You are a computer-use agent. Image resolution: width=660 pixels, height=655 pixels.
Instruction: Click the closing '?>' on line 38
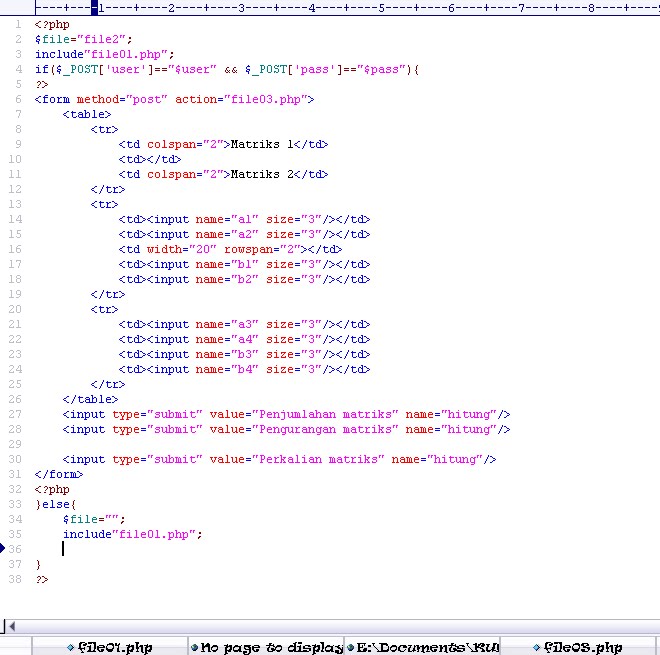[x=42, y=579]
